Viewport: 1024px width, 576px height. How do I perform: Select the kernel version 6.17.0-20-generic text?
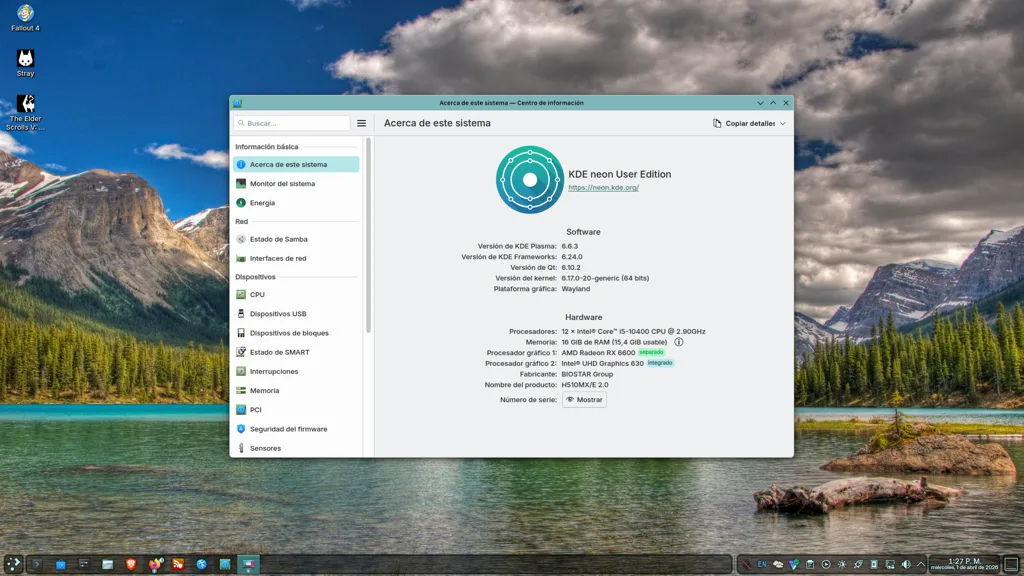coord(605,278)
